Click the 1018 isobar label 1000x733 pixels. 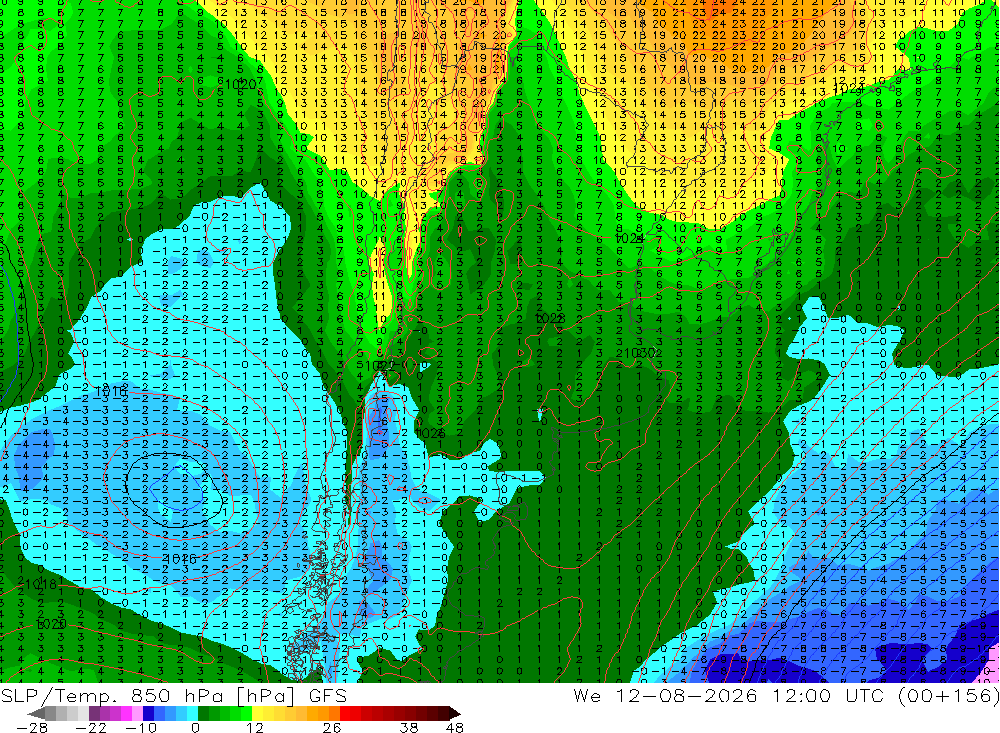click(41, 584)
